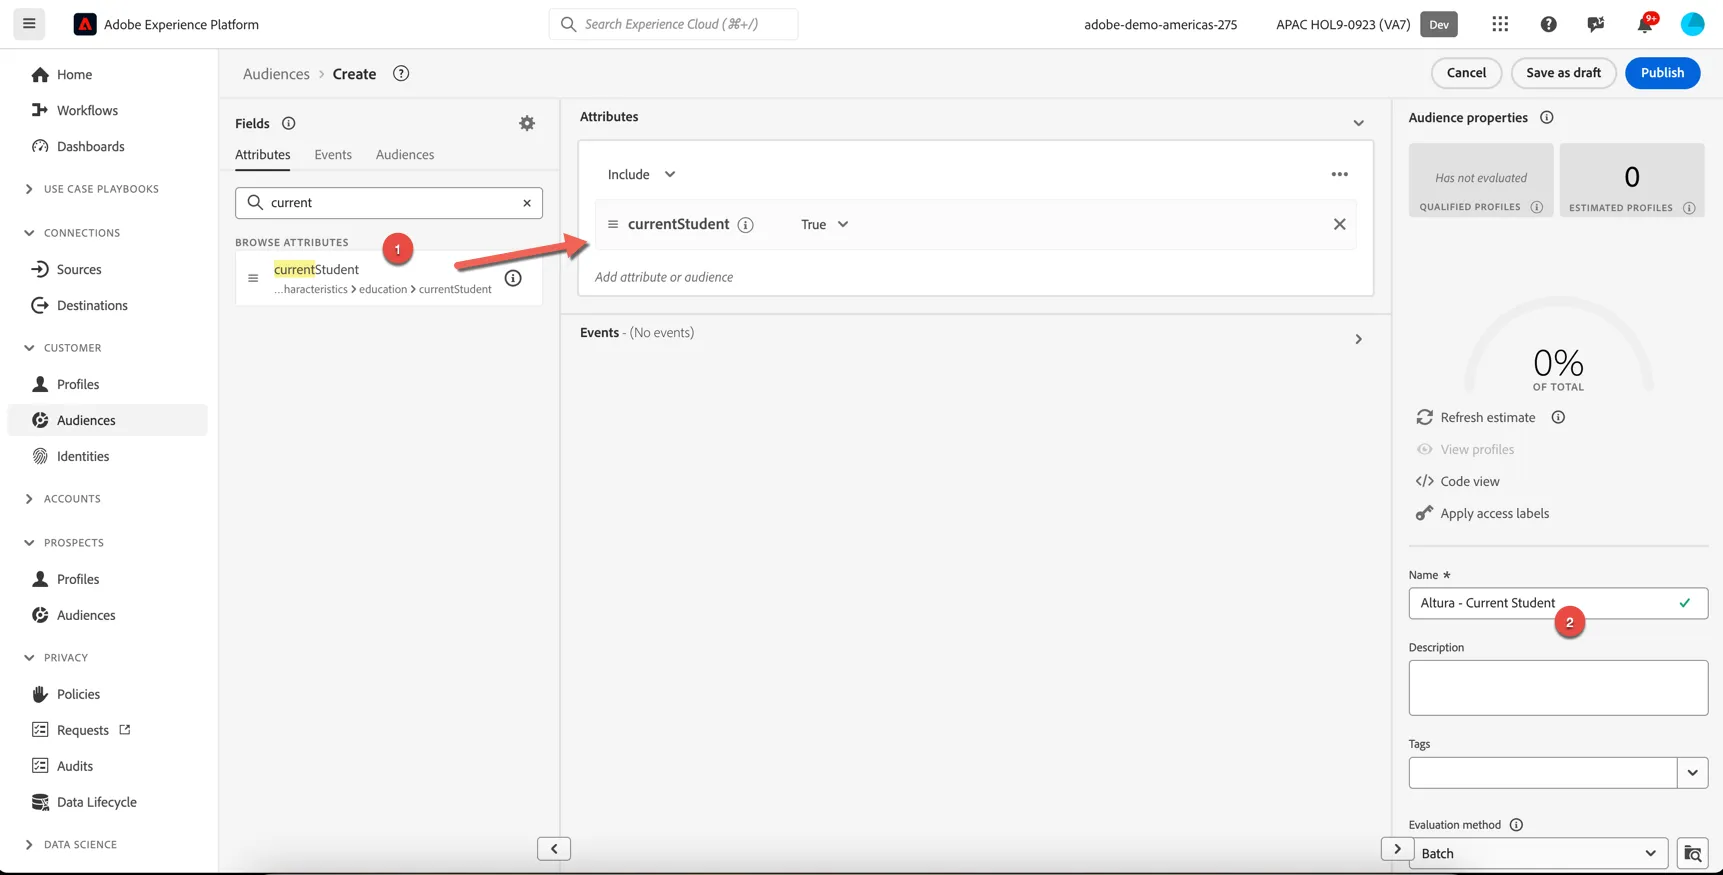Open the hamburger navigation menu
The width and height of the screenshot is (1723, 875).
tap(29, 24)
